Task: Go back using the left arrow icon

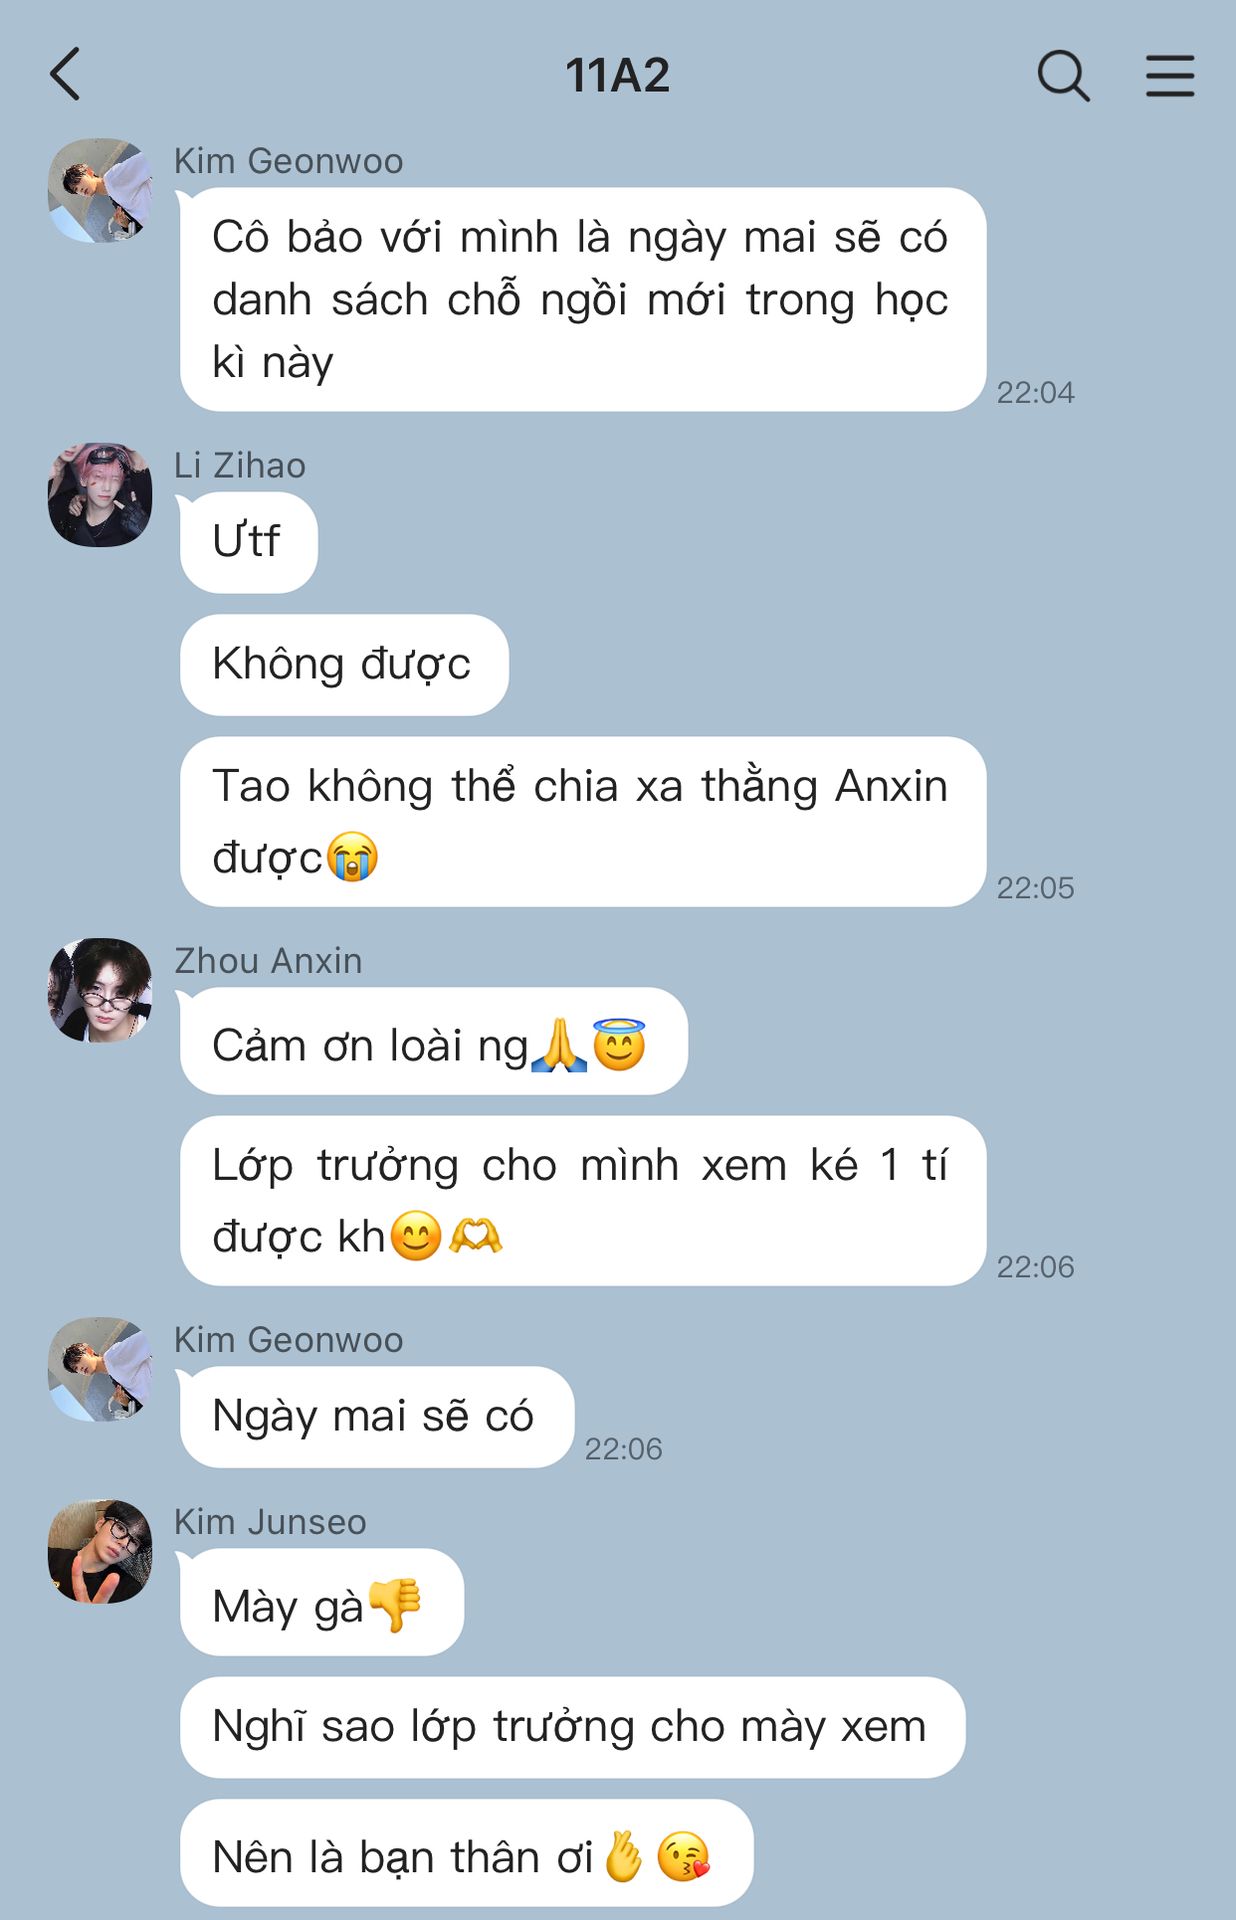Action: coord(65,75)
